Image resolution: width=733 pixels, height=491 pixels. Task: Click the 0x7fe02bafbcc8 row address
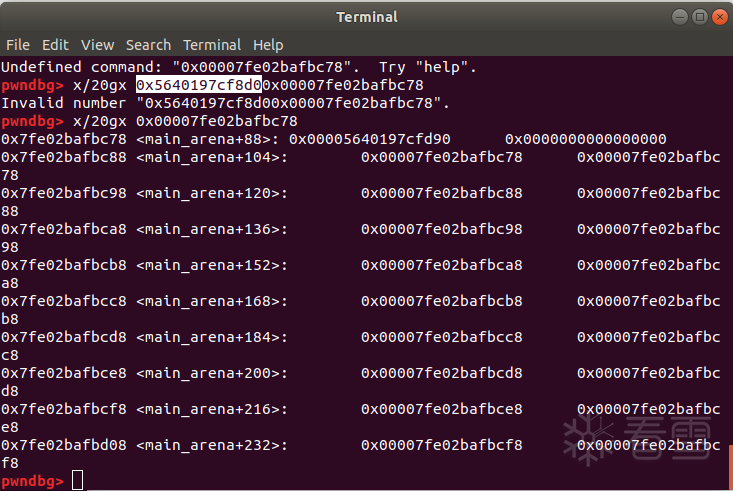[64, 301]
